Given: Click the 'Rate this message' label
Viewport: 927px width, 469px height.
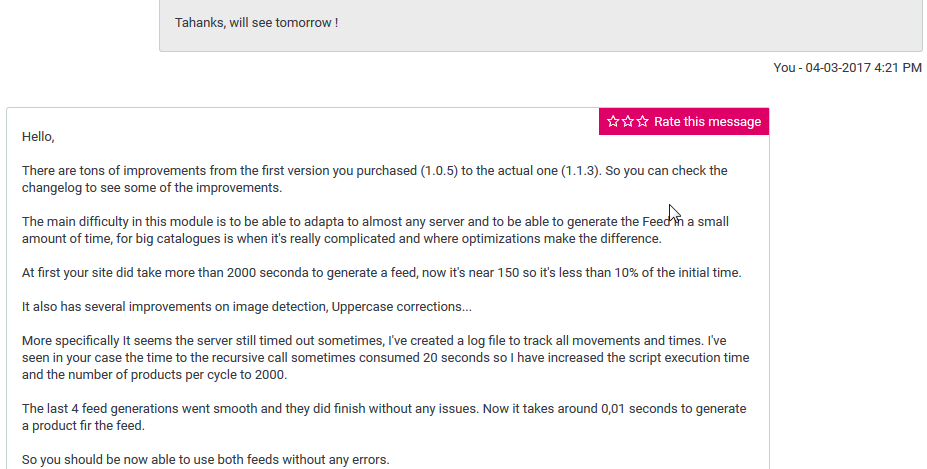Looking at the screenshot, I should pos(707,122).
